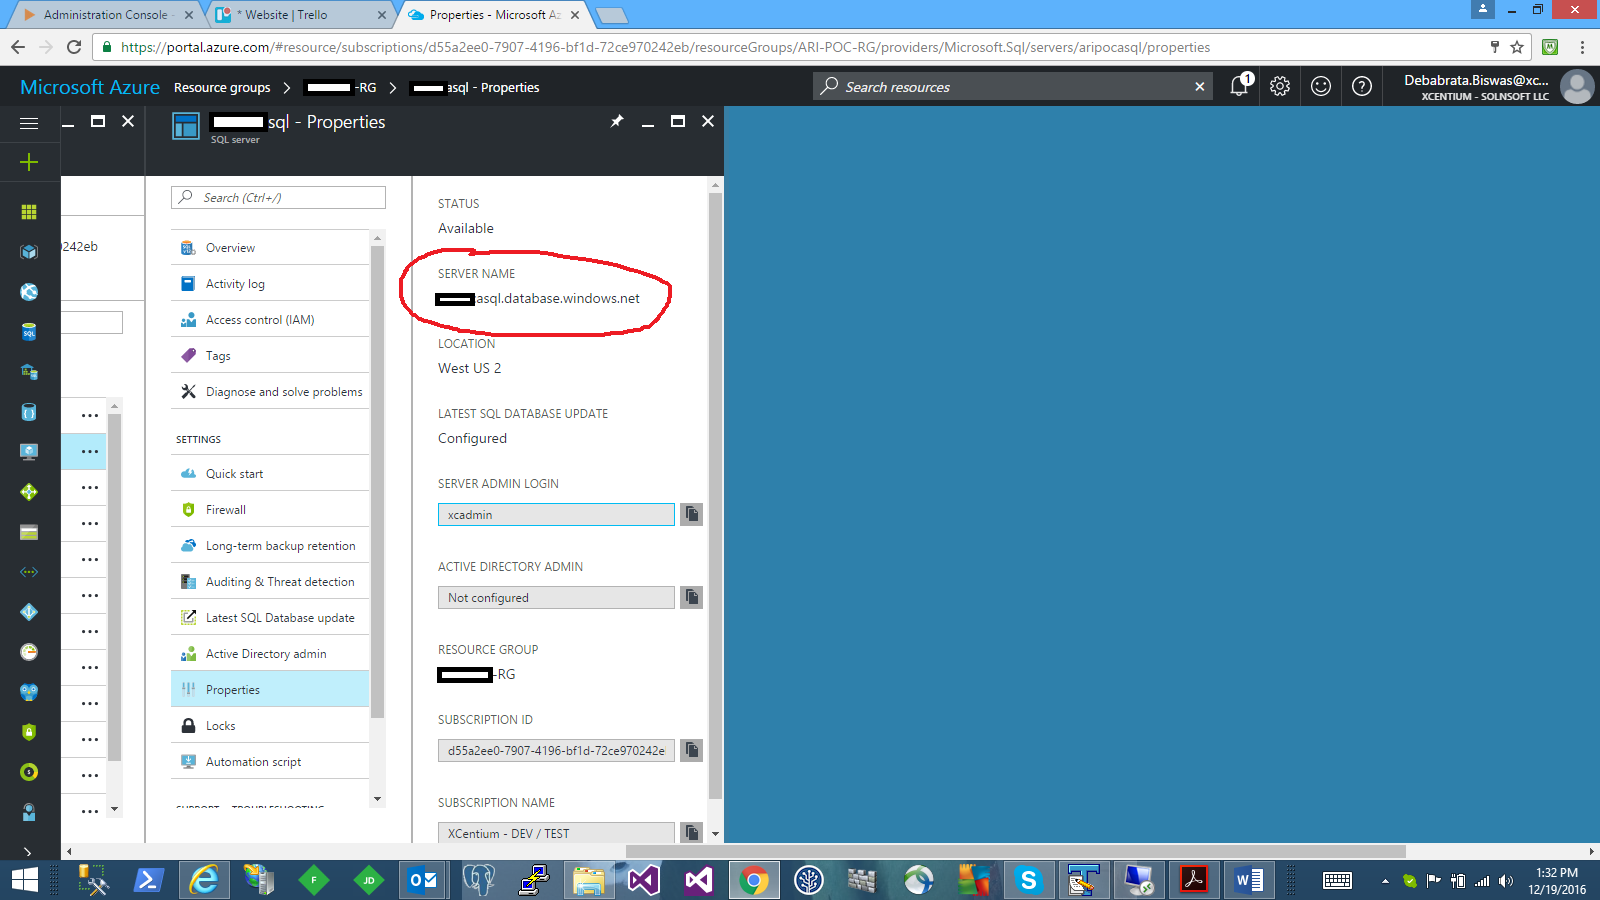Open Access control (IAM)
This screenshot has height=900, width=1600.
[270, 320]
